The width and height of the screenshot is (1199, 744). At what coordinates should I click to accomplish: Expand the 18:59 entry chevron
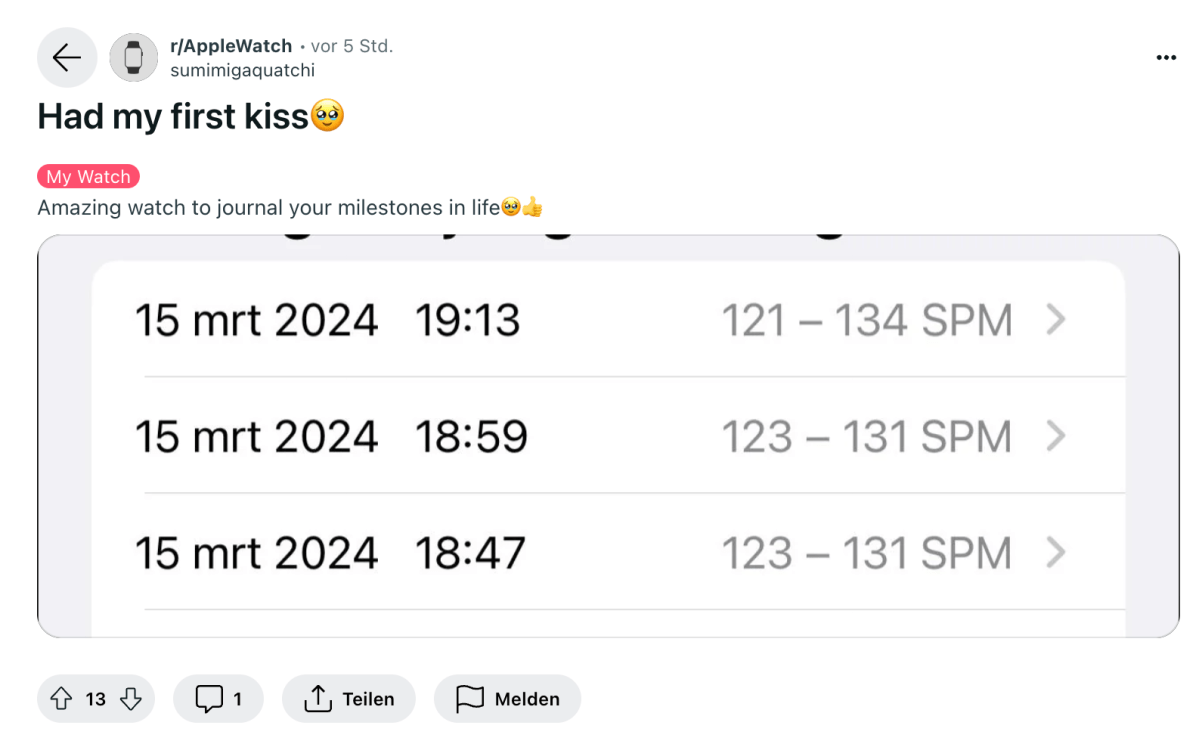coord(1056,437)
